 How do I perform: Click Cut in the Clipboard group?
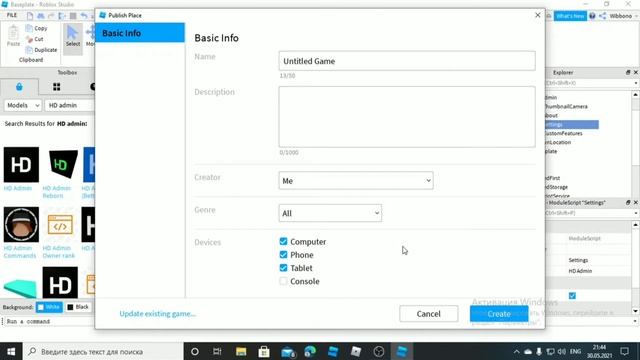(35, 39)
